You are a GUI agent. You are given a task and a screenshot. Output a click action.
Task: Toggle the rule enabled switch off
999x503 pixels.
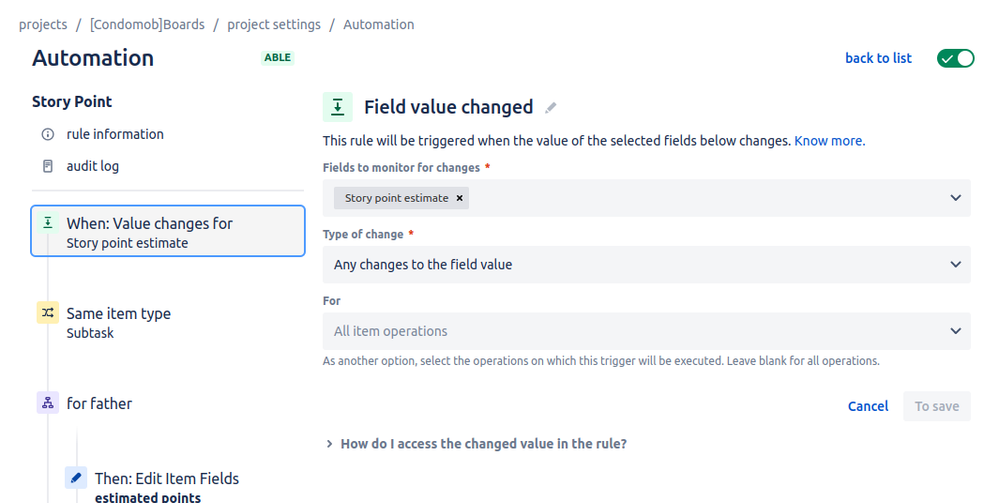coord(955,58)
